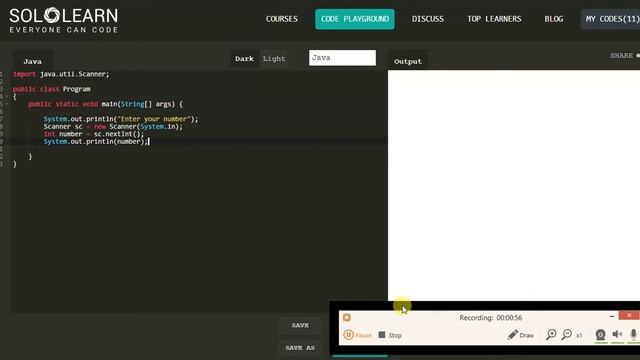640x360 pixels.
Task: Activate the Draw pencil tool
Action: pyautogui.click(x=520, y=335)
